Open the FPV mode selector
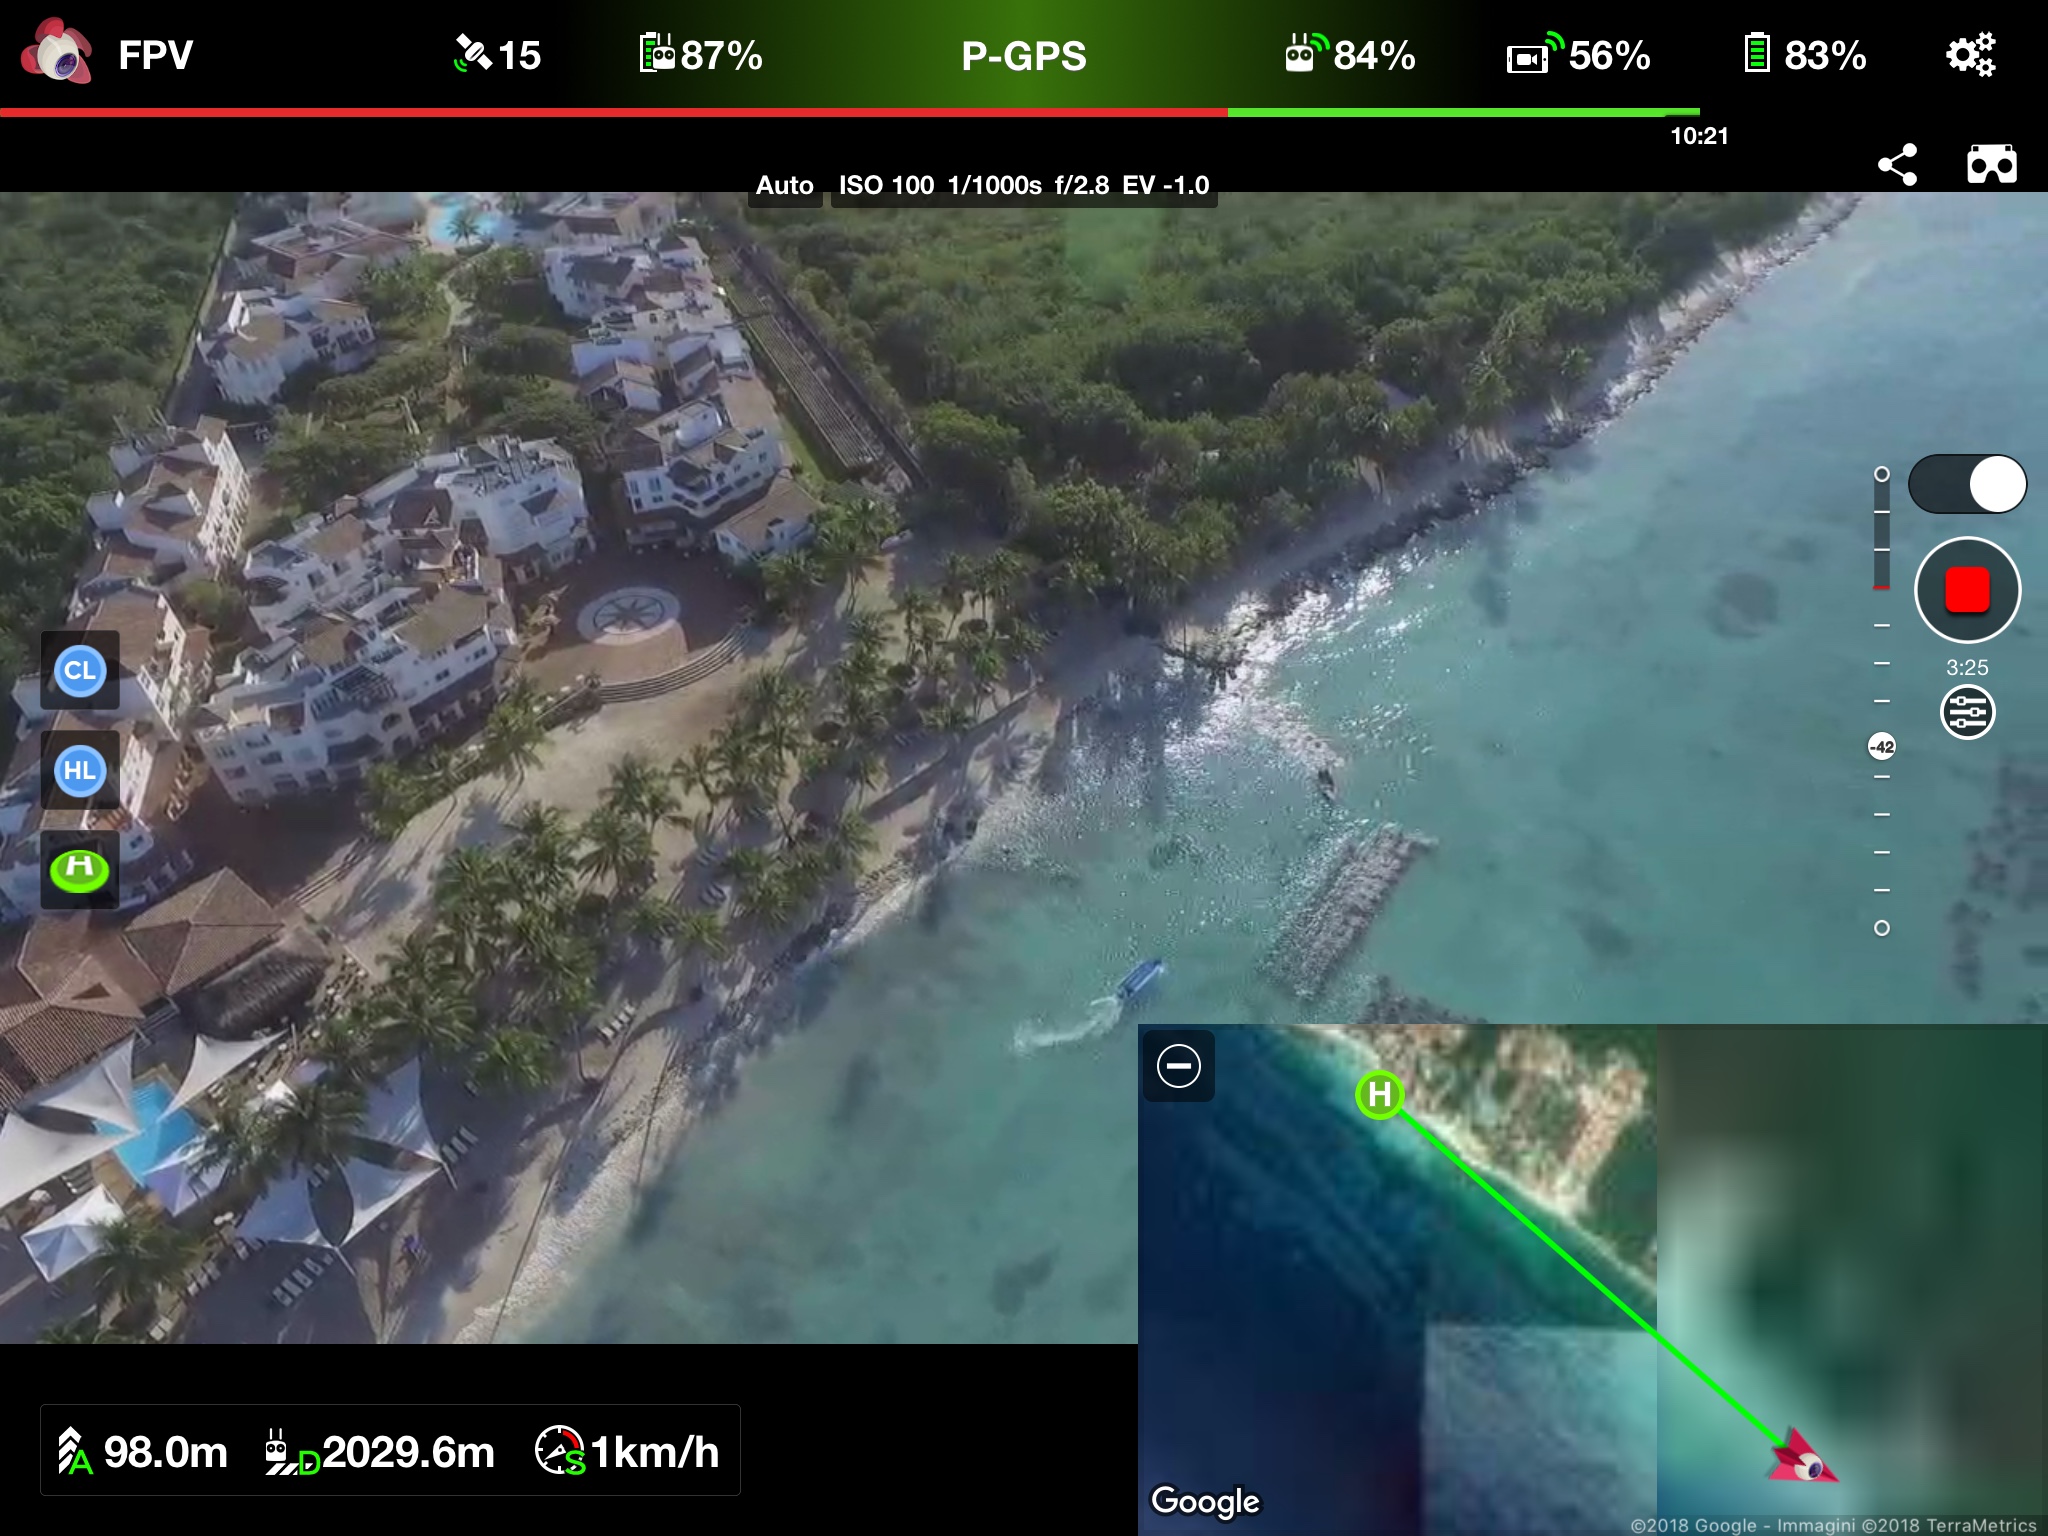Image resolution: width=2048 pixels, height=1536 pixels. pyautogui.click(x=155, y=55)
